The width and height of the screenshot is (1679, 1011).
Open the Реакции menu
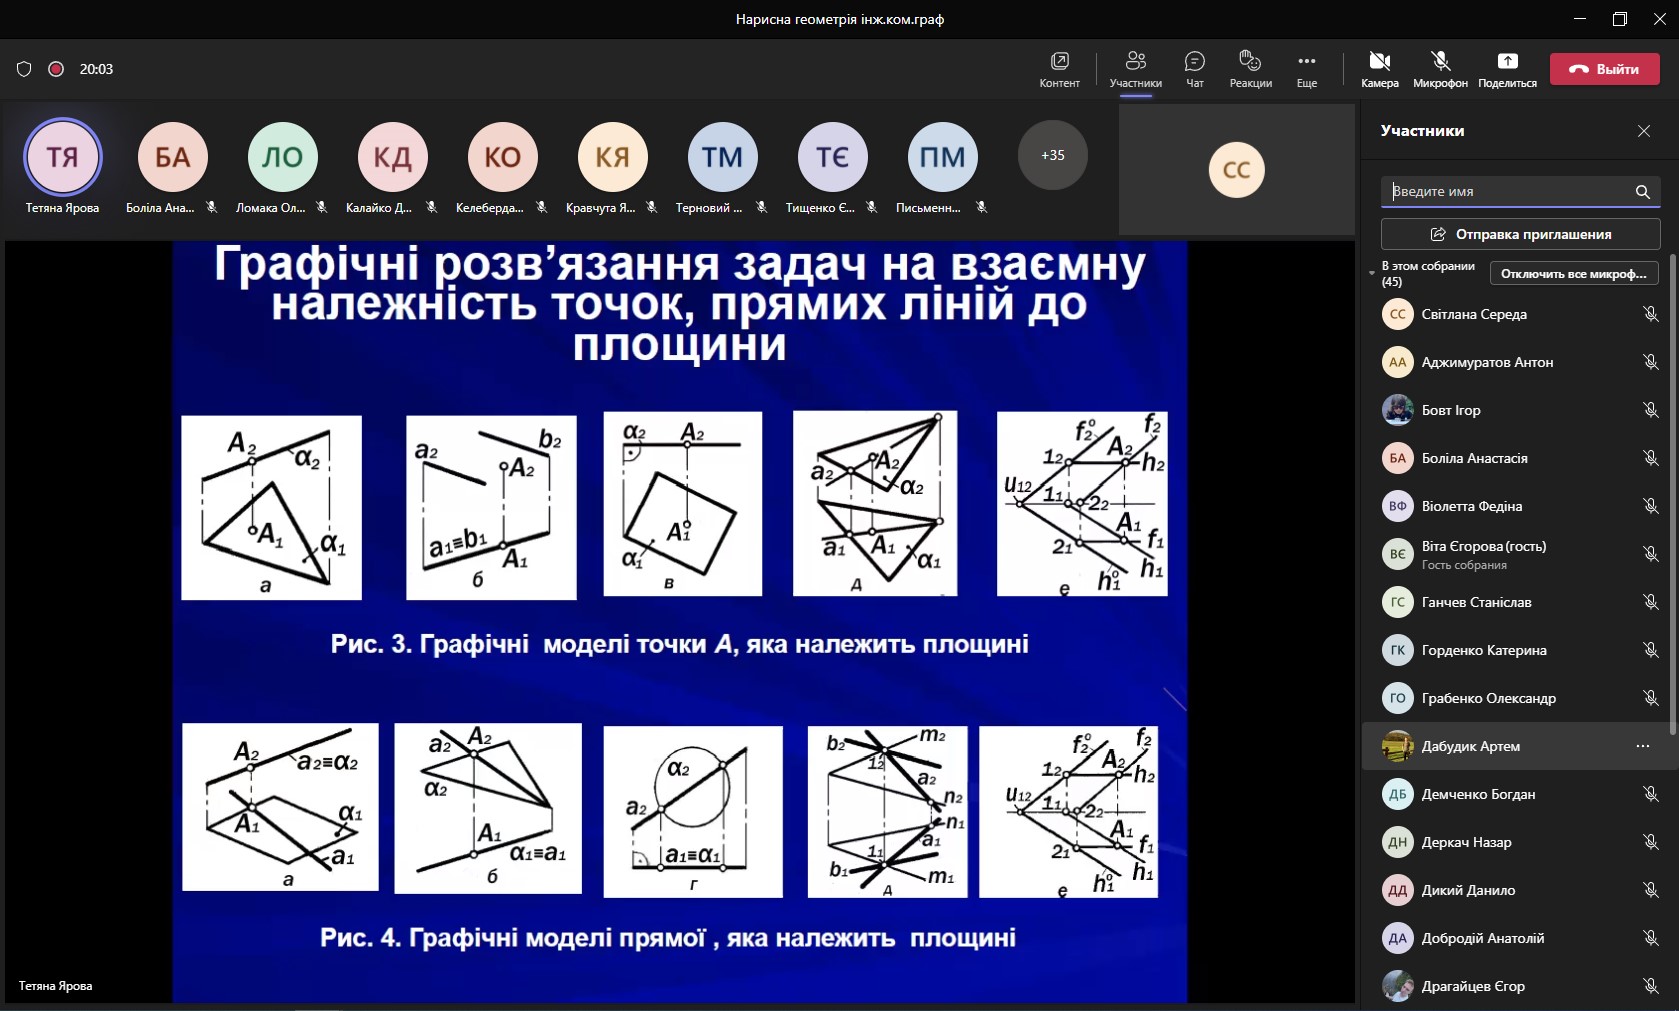coord(1250,69)
